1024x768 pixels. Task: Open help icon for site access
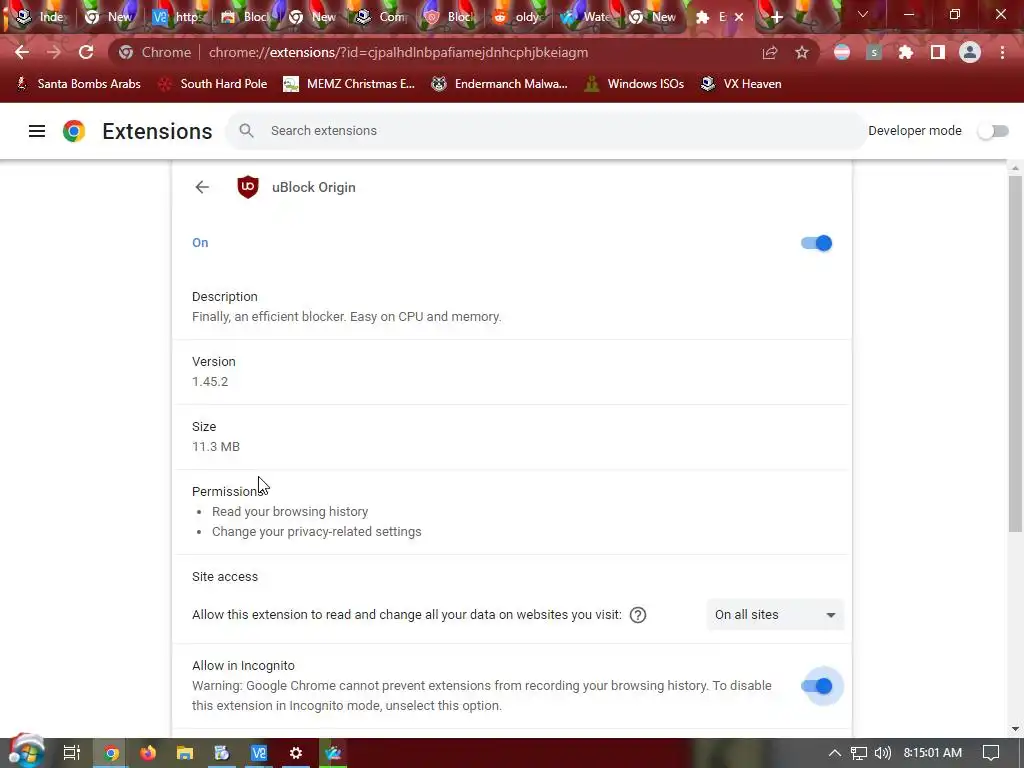(638, 615)
